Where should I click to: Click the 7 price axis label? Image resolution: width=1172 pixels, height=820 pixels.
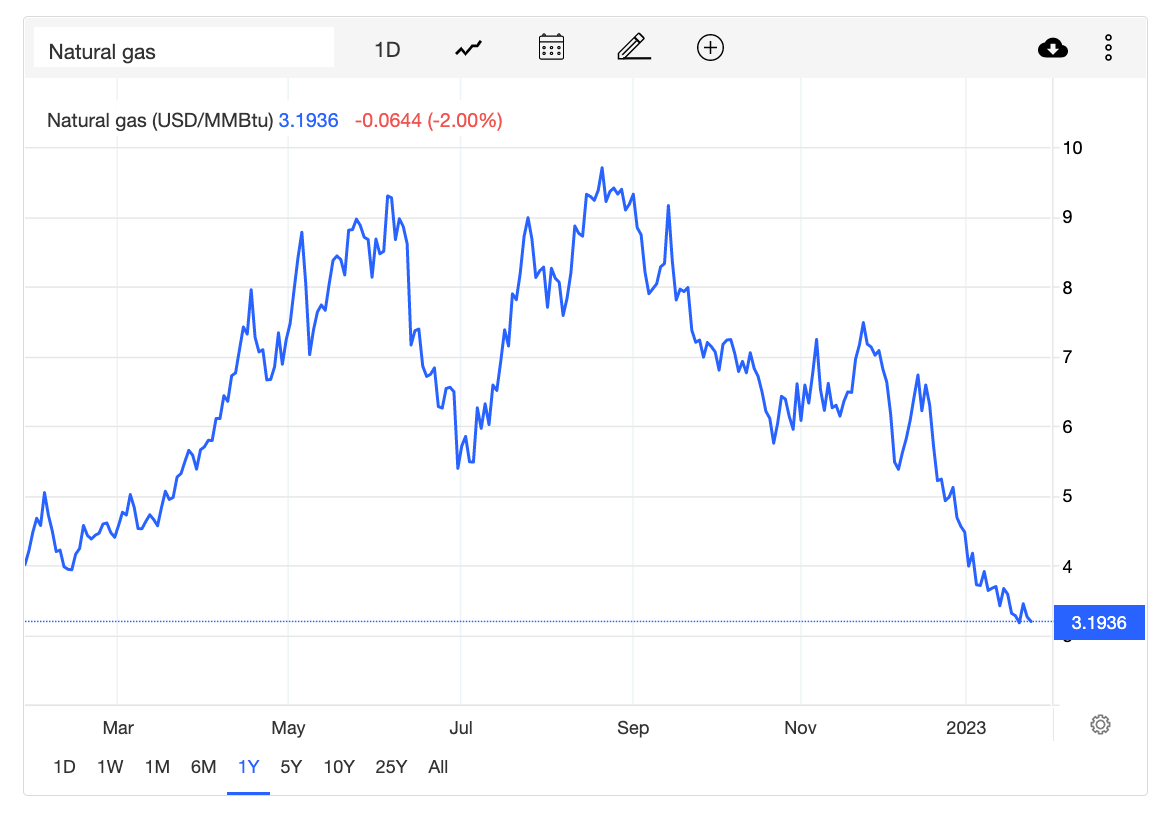[1067, 357]
